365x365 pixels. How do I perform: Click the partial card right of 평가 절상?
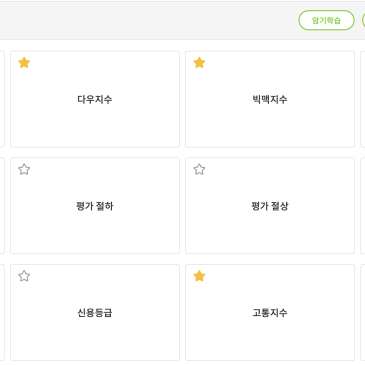[x=363, y=206]
